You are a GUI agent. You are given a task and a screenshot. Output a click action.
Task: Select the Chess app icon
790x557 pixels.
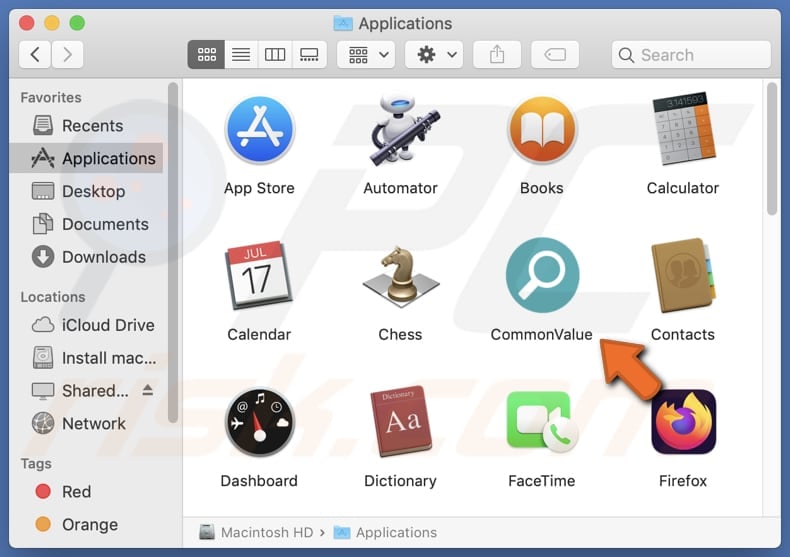point(401,276)
